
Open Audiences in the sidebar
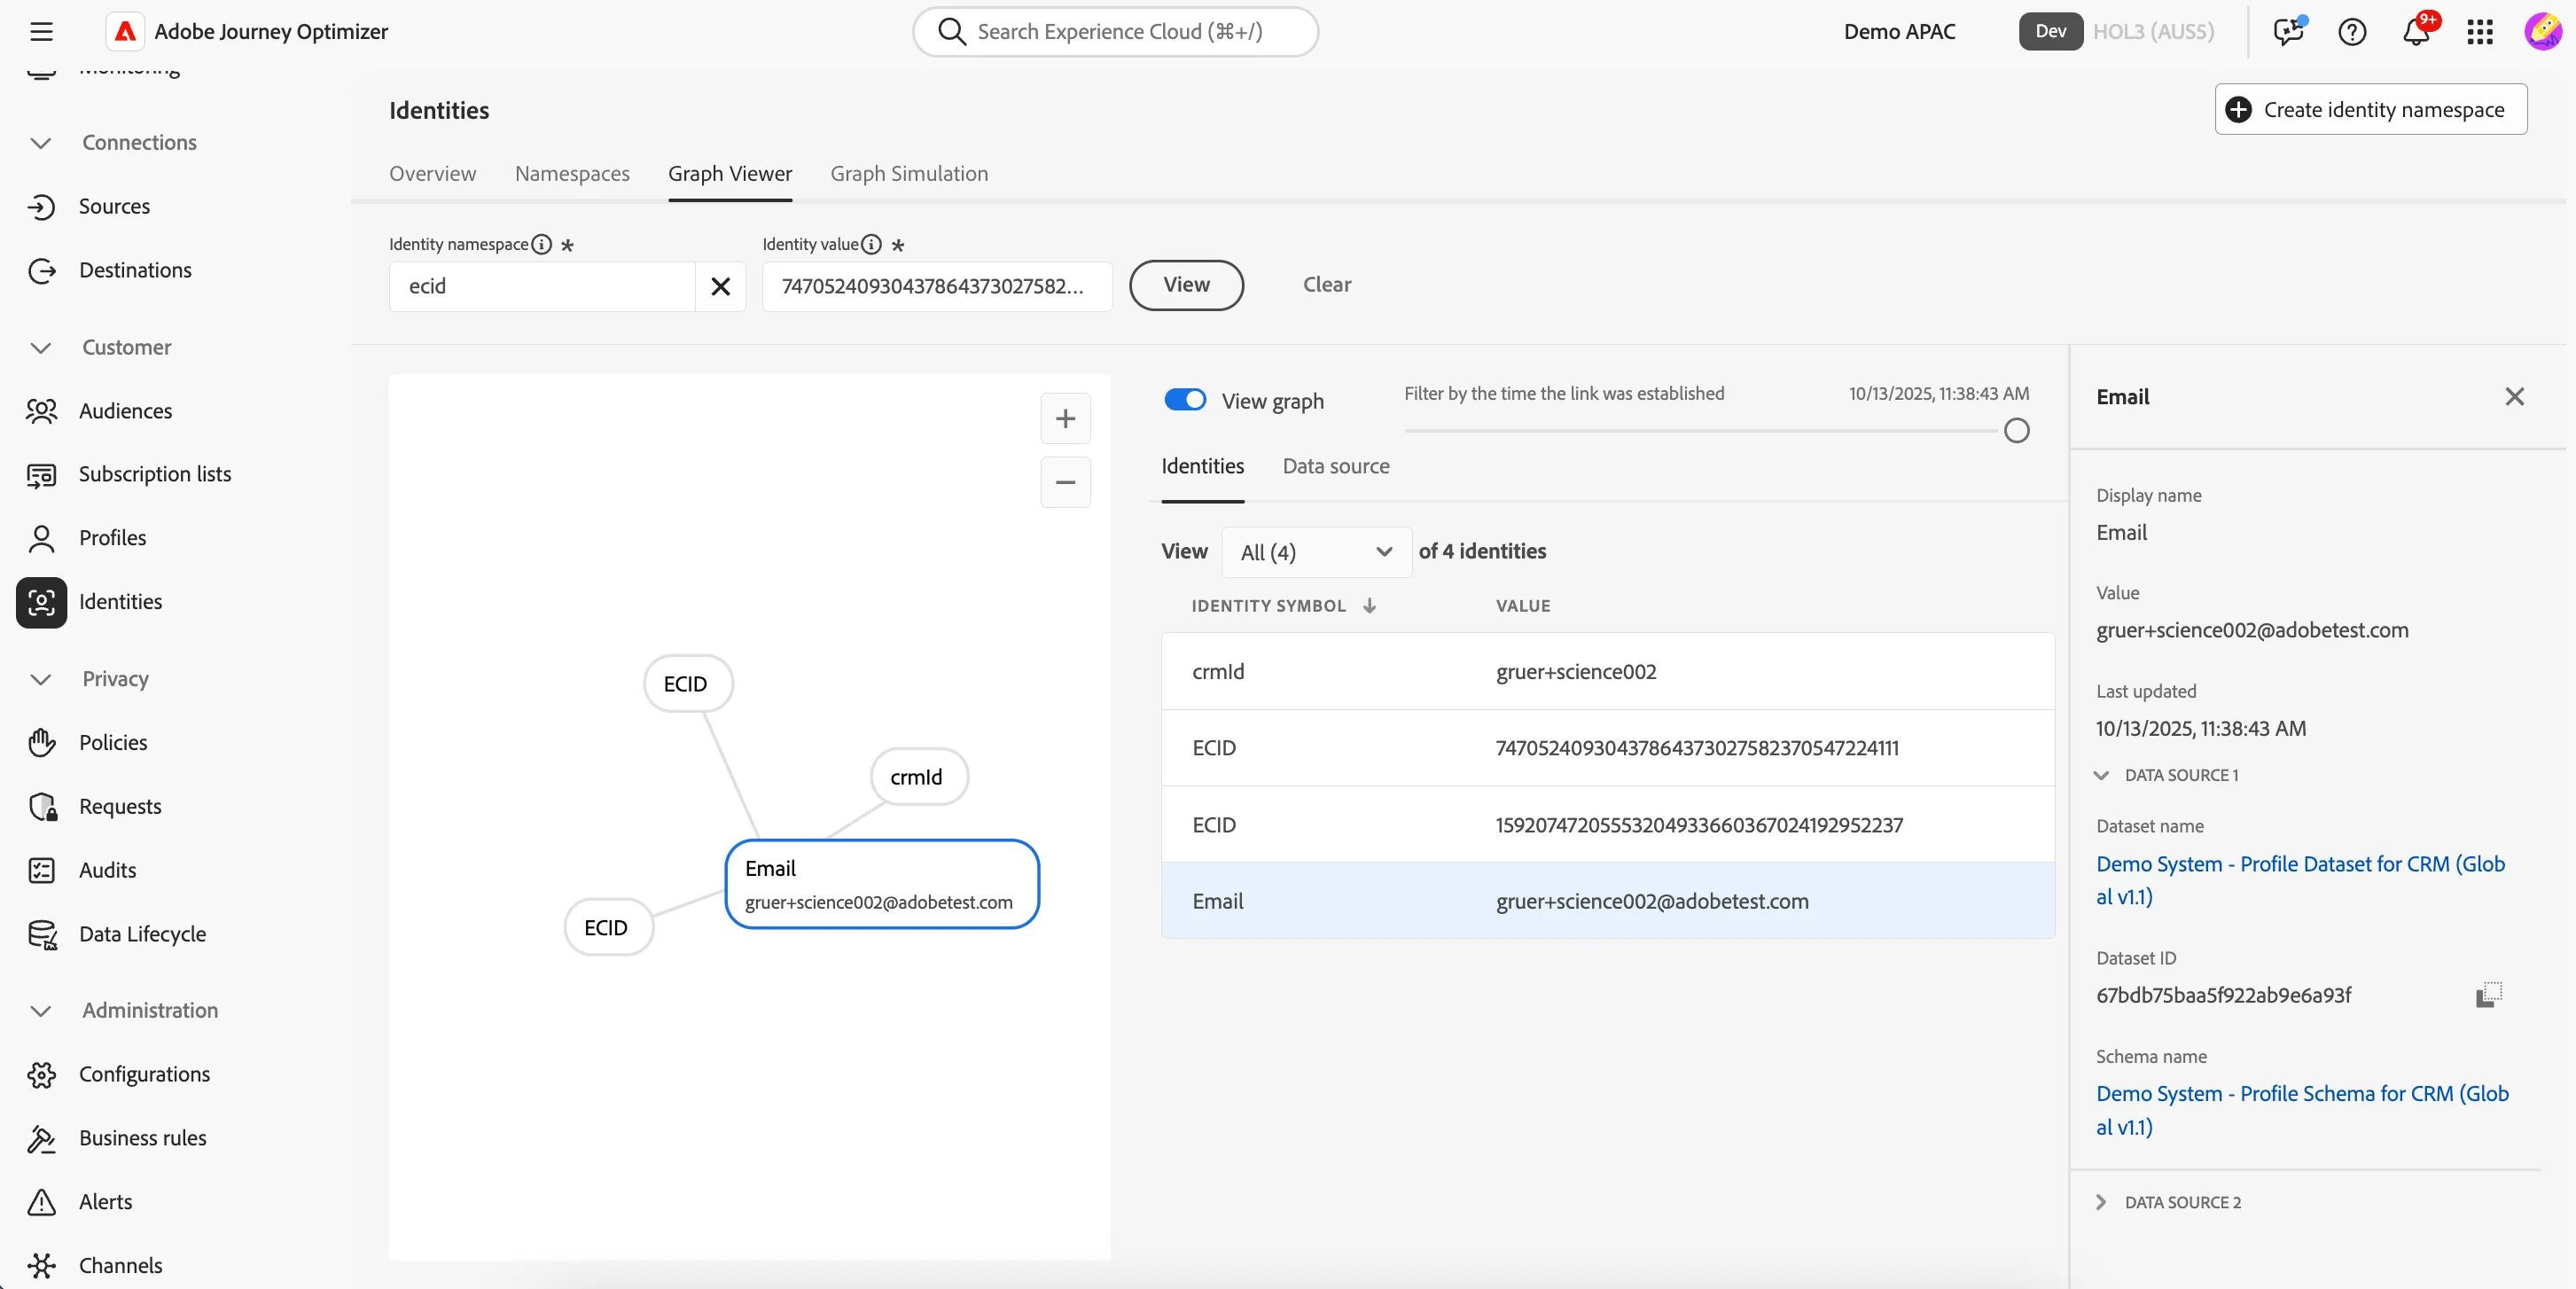pos(125,411)
